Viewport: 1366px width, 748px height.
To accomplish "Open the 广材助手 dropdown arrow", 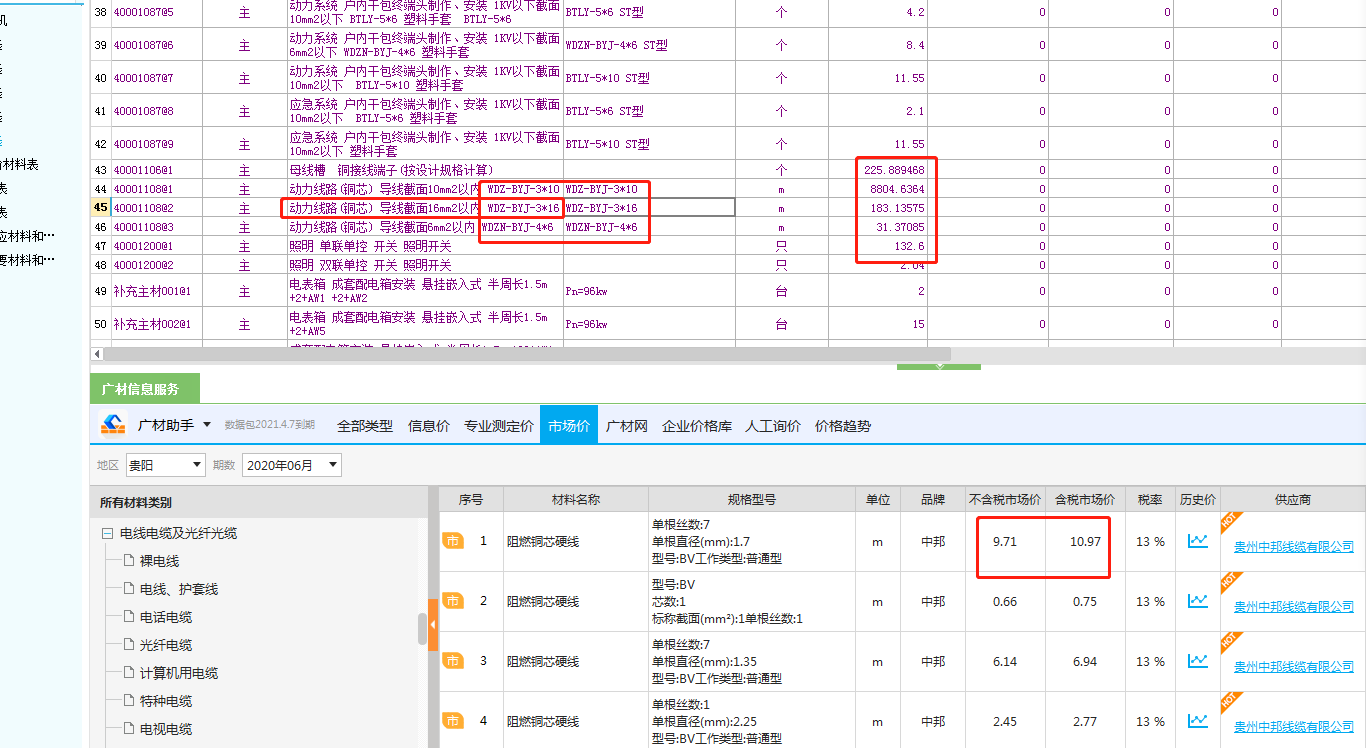I will [207, 425].
